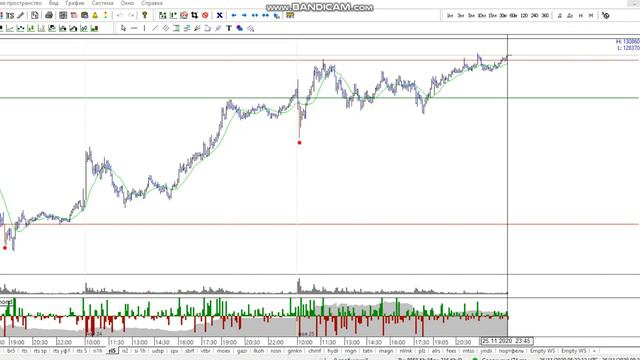Click the print icon in toolbar
This screenshot has height=360, width=640.
click(x=49, y=16)
